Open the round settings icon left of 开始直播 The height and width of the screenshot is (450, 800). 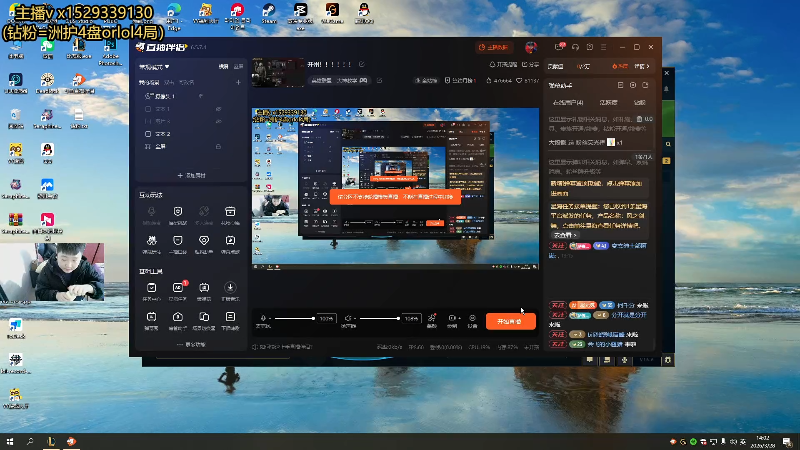coord(472,320)
